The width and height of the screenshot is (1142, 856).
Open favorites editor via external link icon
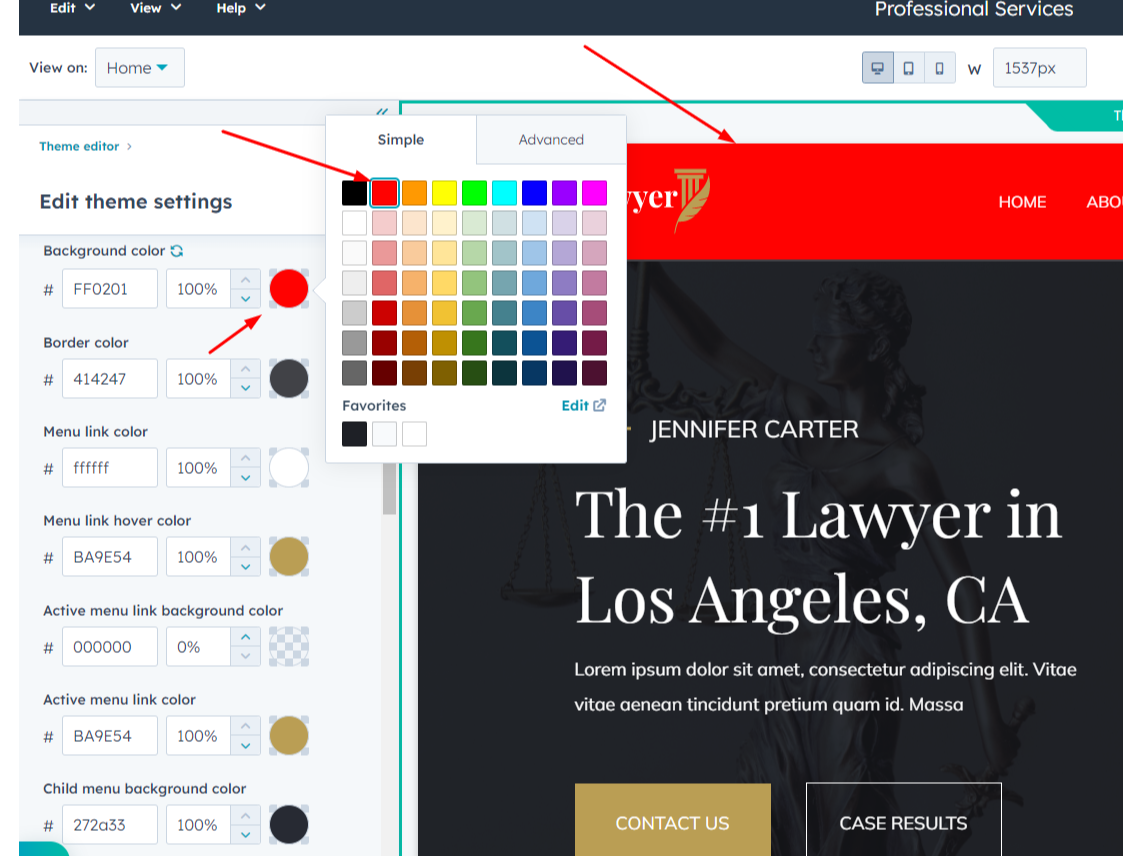(x=597, y=405)
